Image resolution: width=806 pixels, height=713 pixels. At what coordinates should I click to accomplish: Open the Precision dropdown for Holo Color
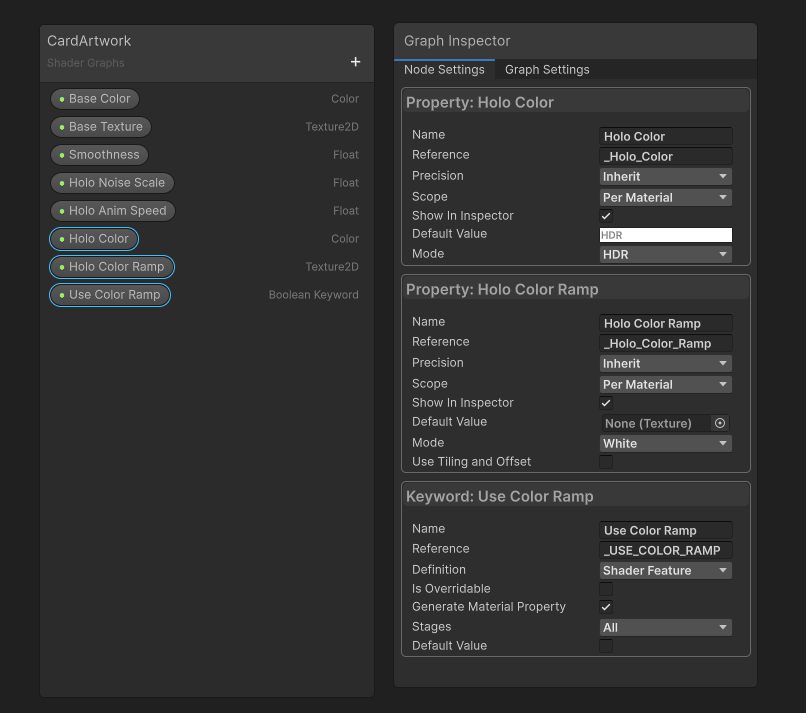(x=665, y=177)
